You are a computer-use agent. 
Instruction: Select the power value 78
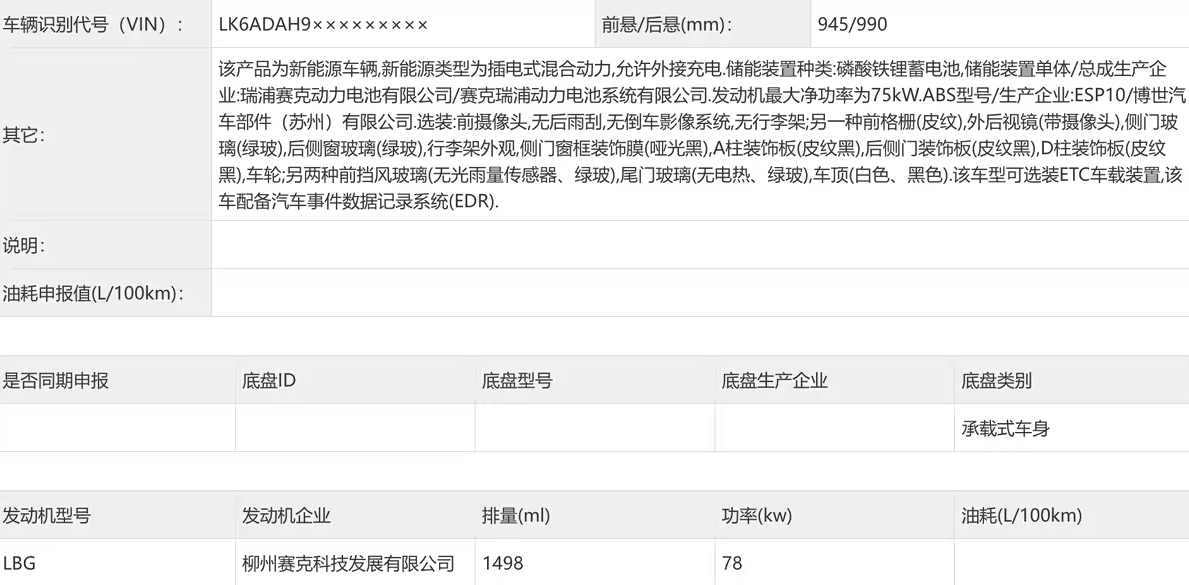tap(732, 564)
